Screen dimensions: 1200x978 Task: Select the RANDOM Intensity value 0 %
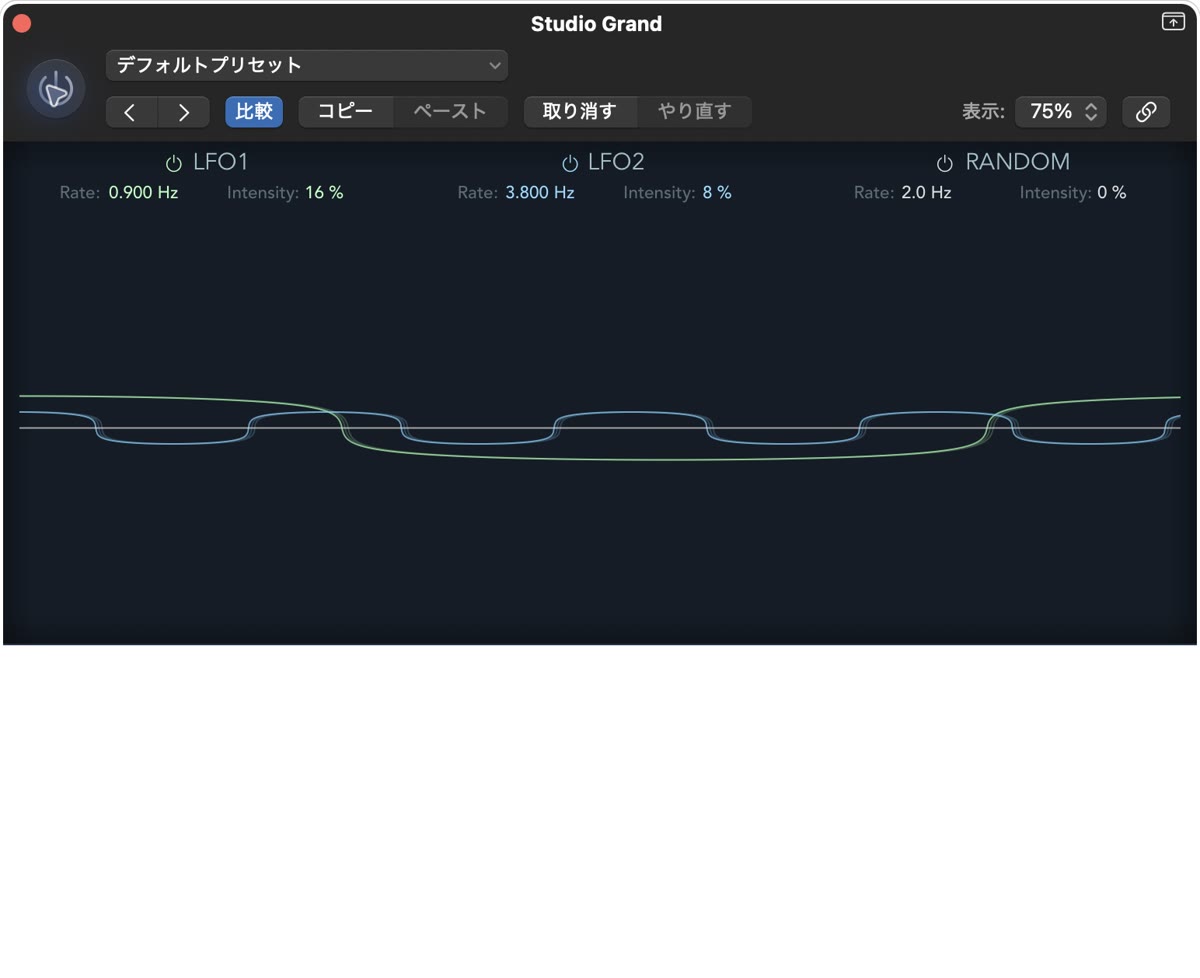click(1112, 192)
